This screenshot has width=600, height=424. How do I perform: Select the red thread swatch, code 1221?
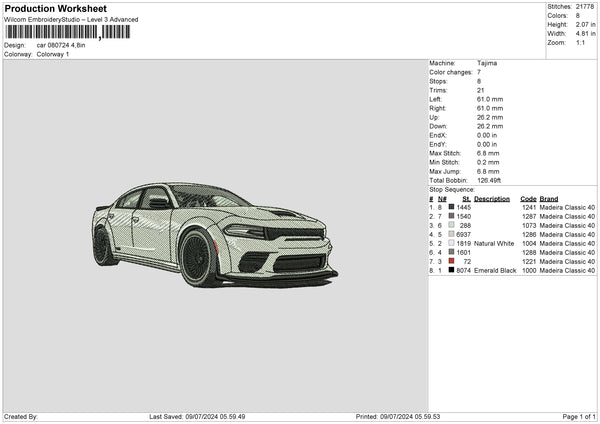(x=451, y=261)
